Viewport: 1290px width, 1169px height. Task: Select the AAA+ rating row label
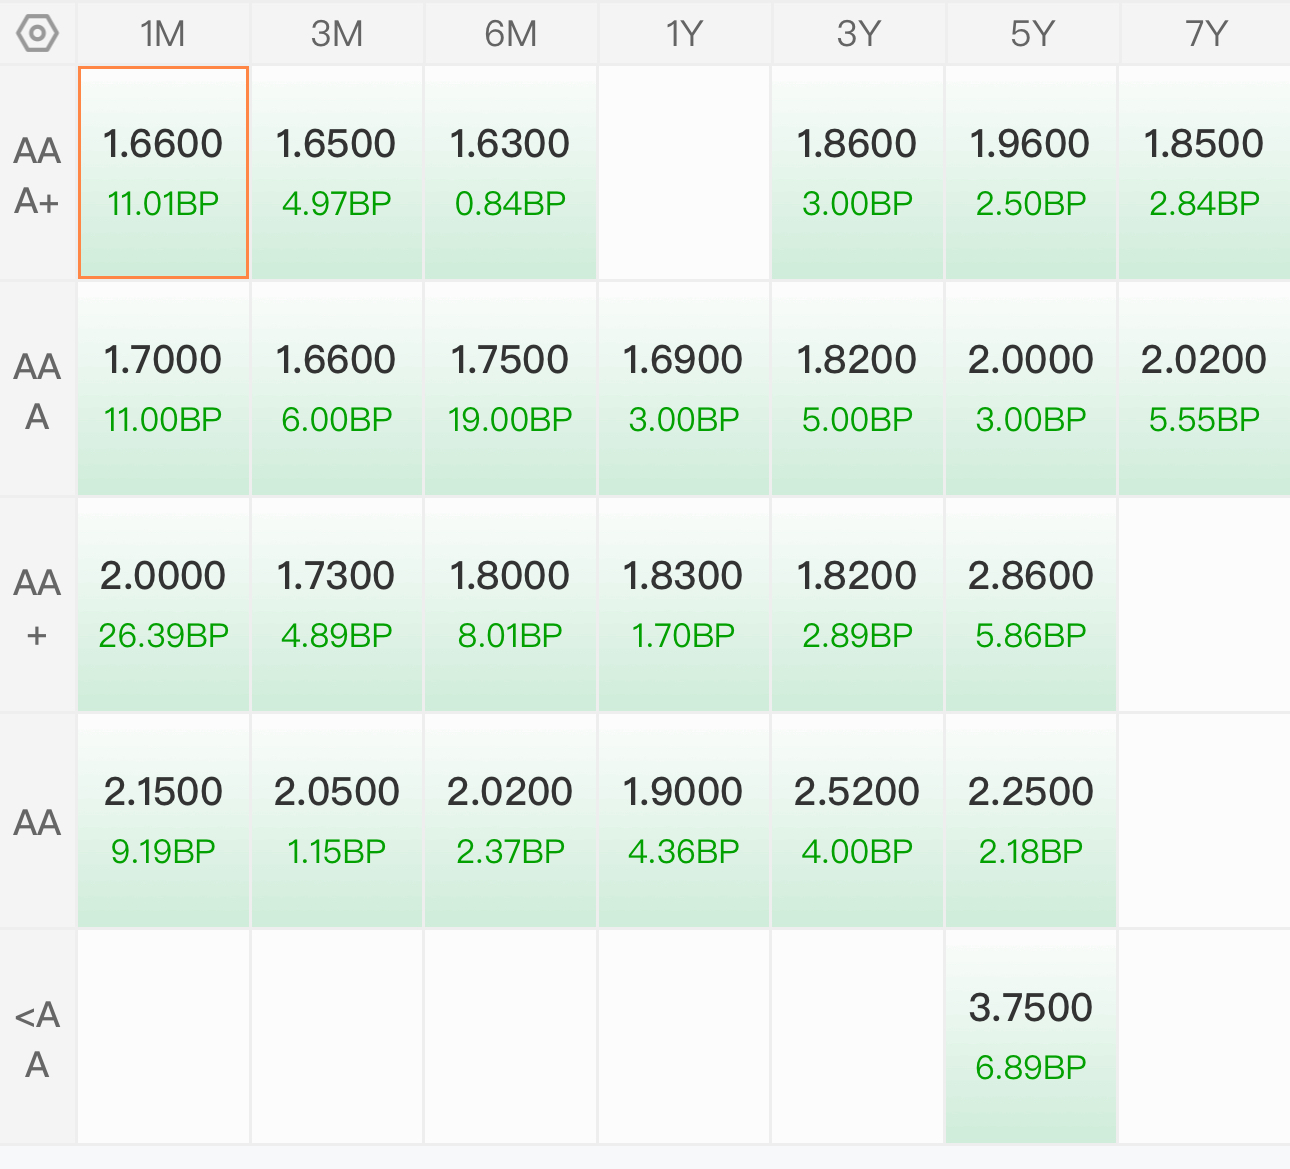38,174
